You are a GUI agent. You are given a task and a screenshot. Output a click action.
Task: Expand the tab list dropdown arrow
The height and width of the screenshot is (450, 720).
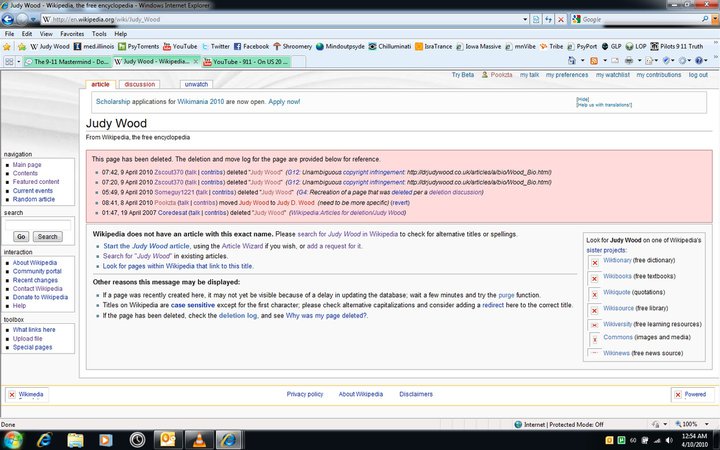click(18, 61)
